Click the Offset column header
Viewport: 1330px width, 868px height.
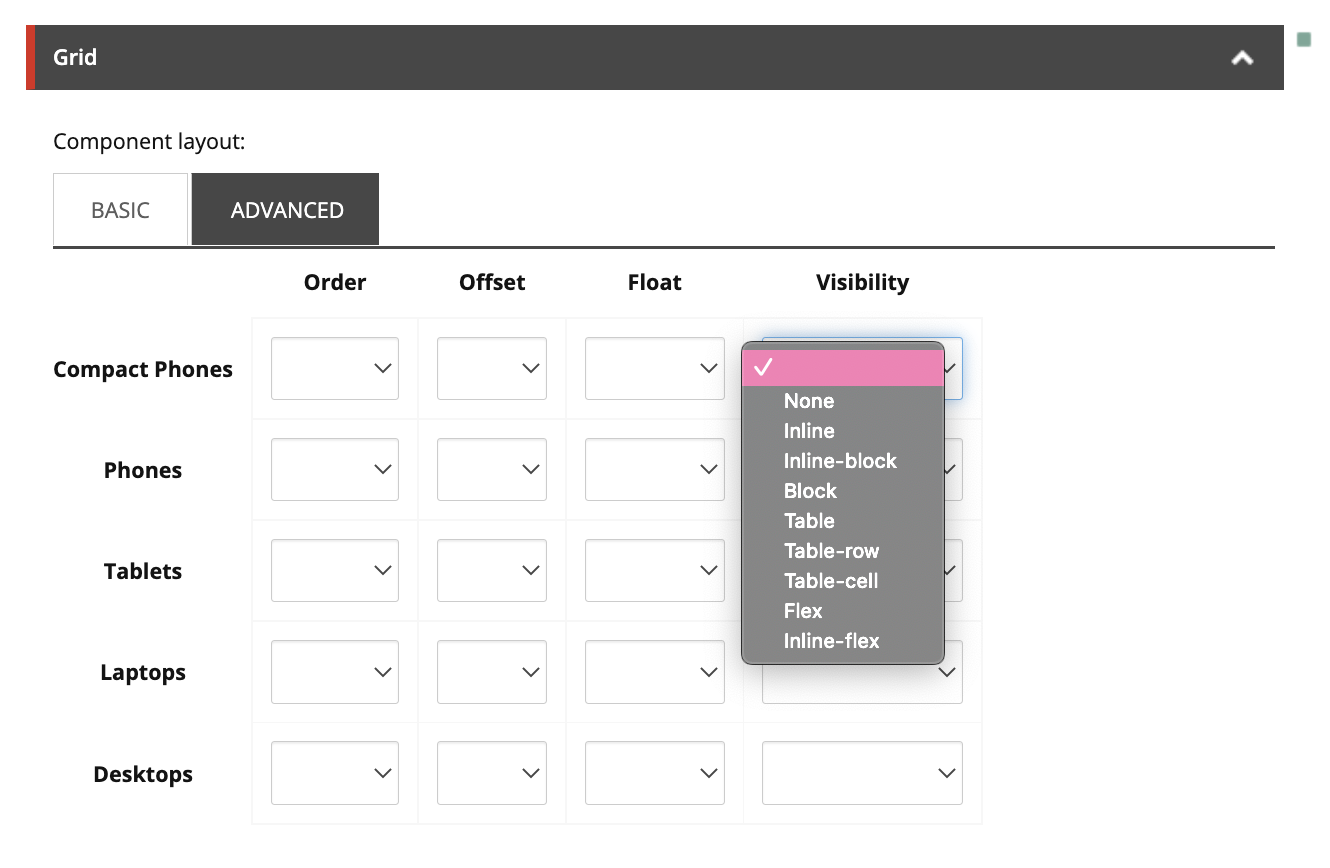492,282
